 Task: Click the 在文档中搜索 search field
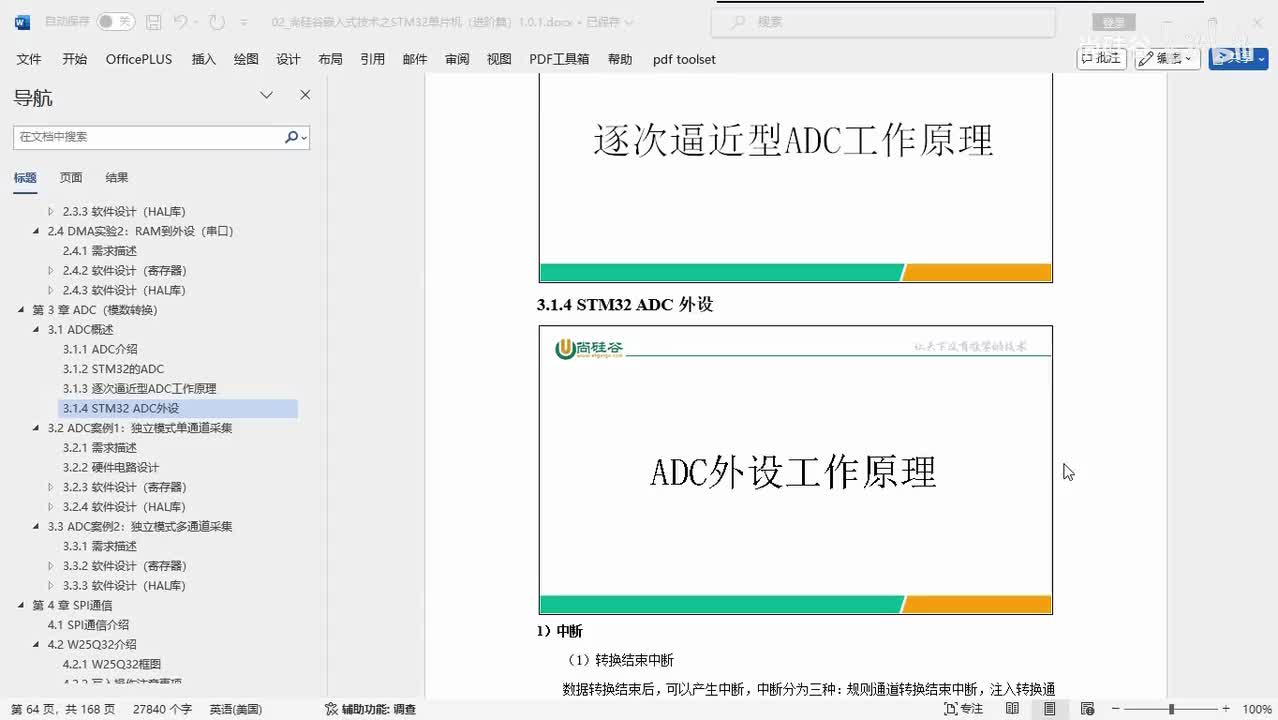pos(148,137)
